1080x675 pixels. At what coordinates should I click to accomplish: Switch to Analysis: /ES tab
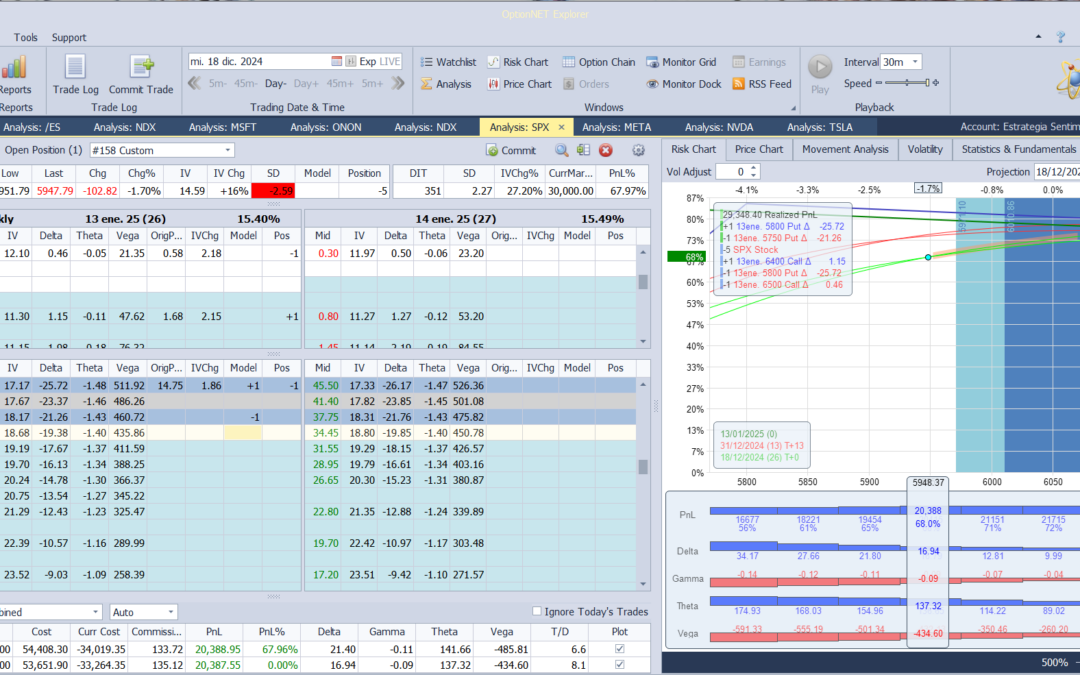coord(32,127)
